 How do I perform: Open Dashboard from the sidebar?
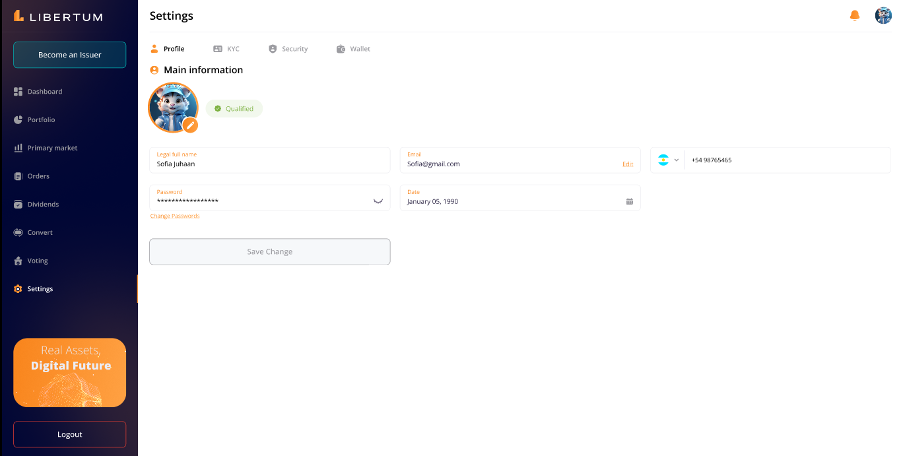tap(44, 92)
